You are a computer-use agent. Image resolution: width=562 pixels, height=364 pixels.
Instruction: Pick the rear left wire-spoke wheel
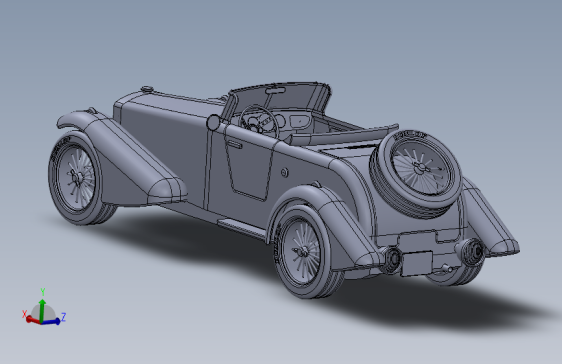coord(305,252)
